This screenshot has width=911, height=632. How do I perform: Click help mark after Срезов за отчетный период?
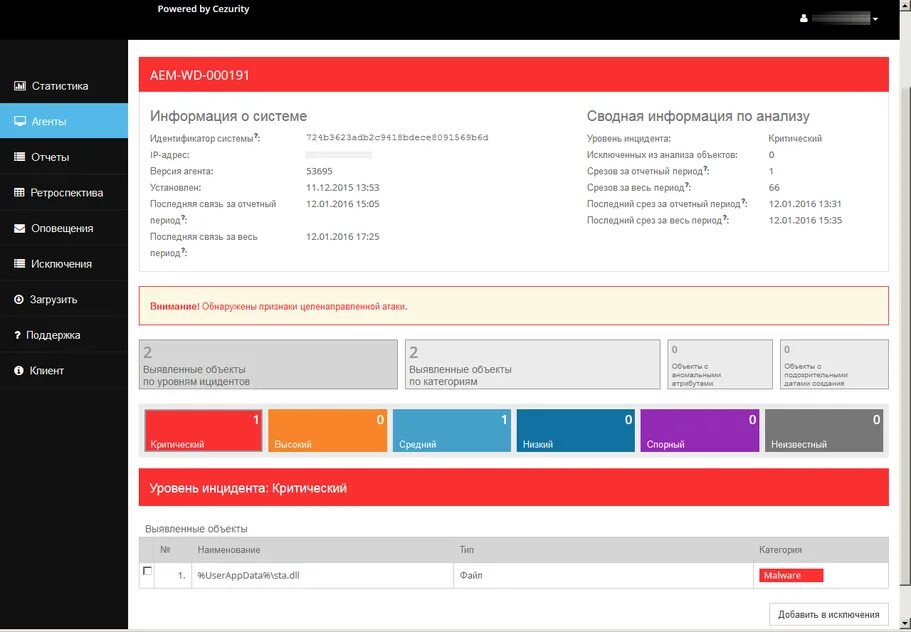[706, 169]
